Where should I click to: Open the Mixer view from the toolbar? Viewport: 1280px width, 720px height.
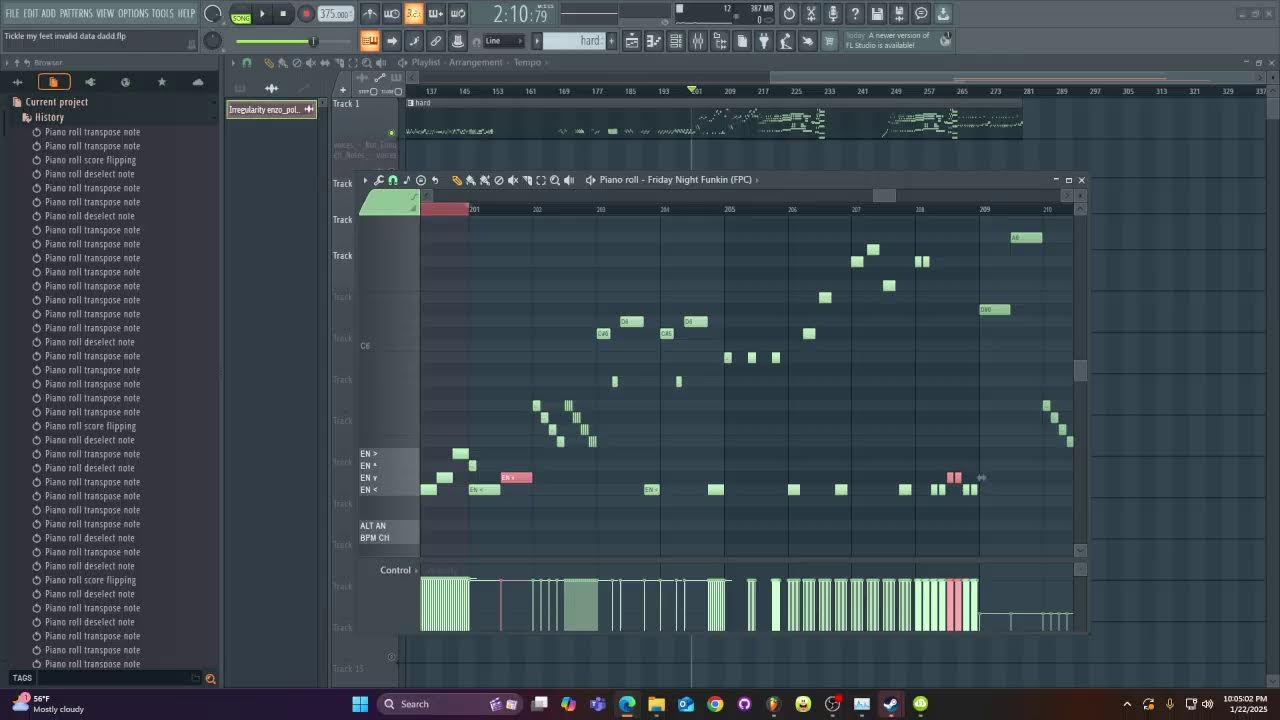coord(698,41)
